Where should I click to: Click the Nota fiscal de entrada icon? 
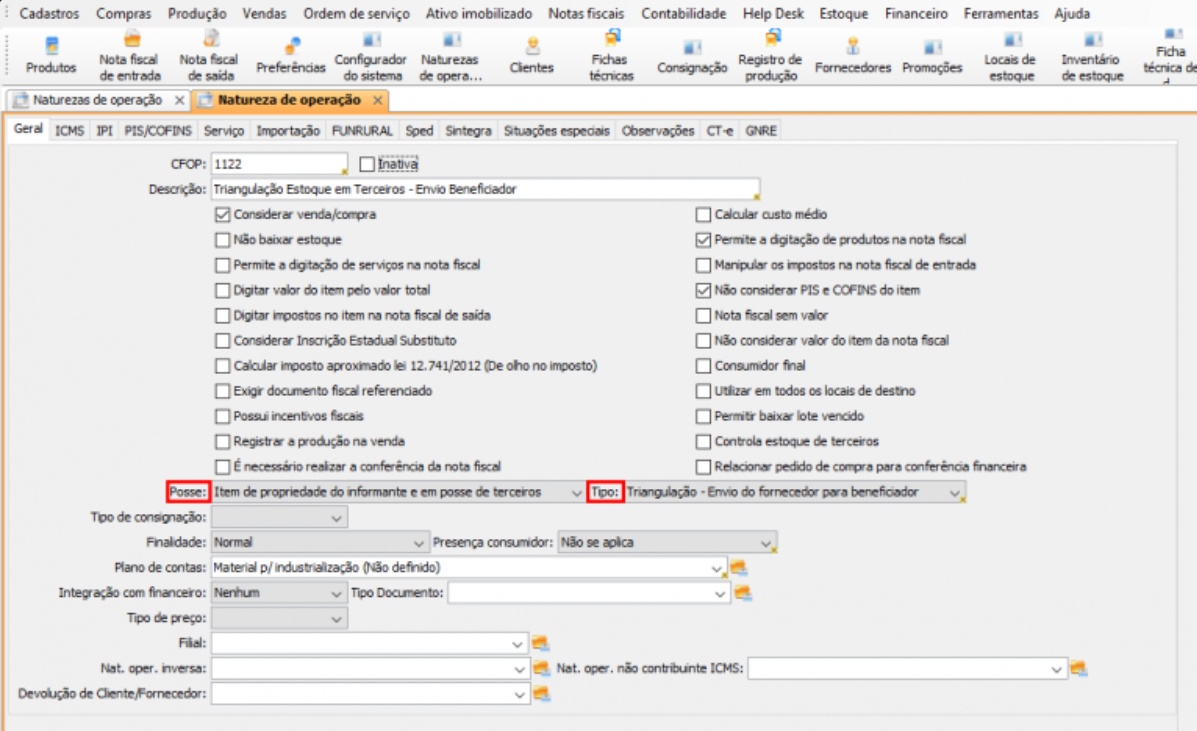pyautogui.click(x=129, y=56)
